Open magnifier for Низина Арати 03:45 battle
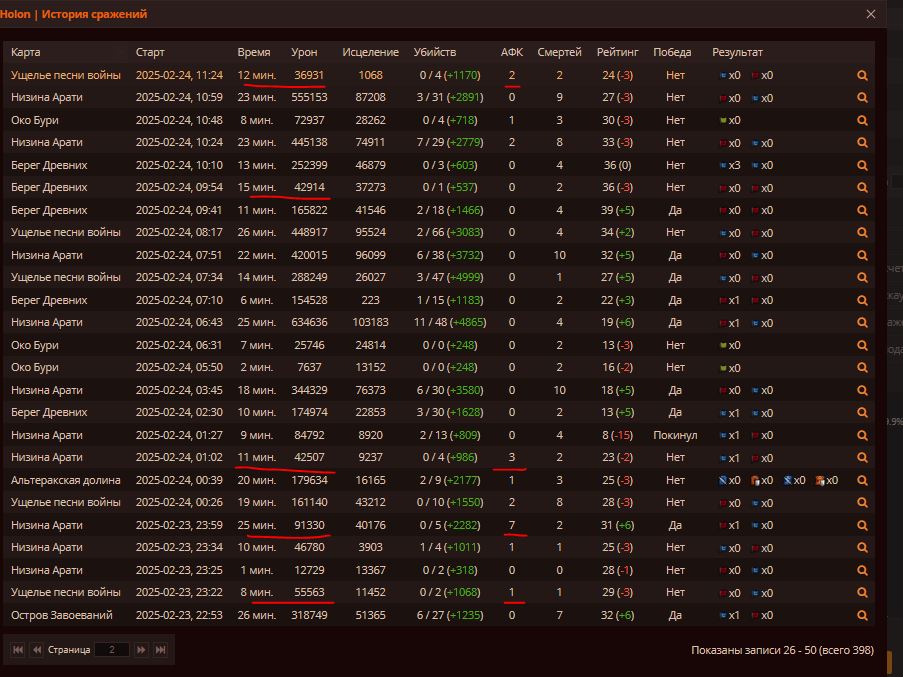903x677 pixels. click(862, 390)
